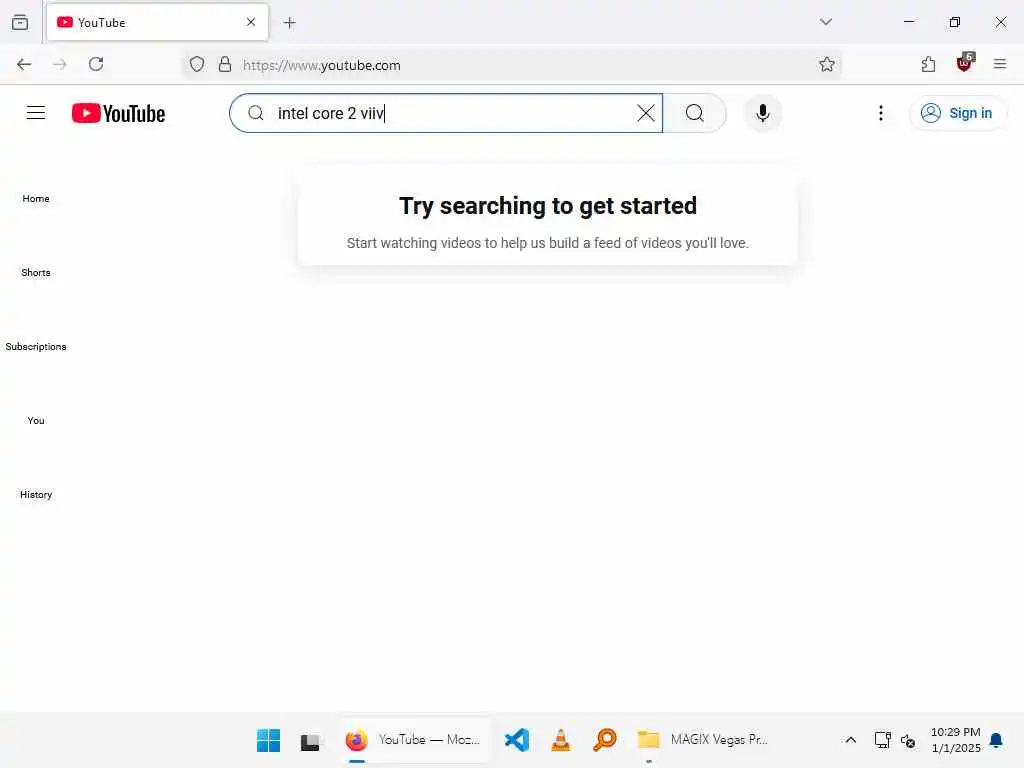Open a new browser tab
This screenshot has height=768, width=1024.
pos(289,23)
